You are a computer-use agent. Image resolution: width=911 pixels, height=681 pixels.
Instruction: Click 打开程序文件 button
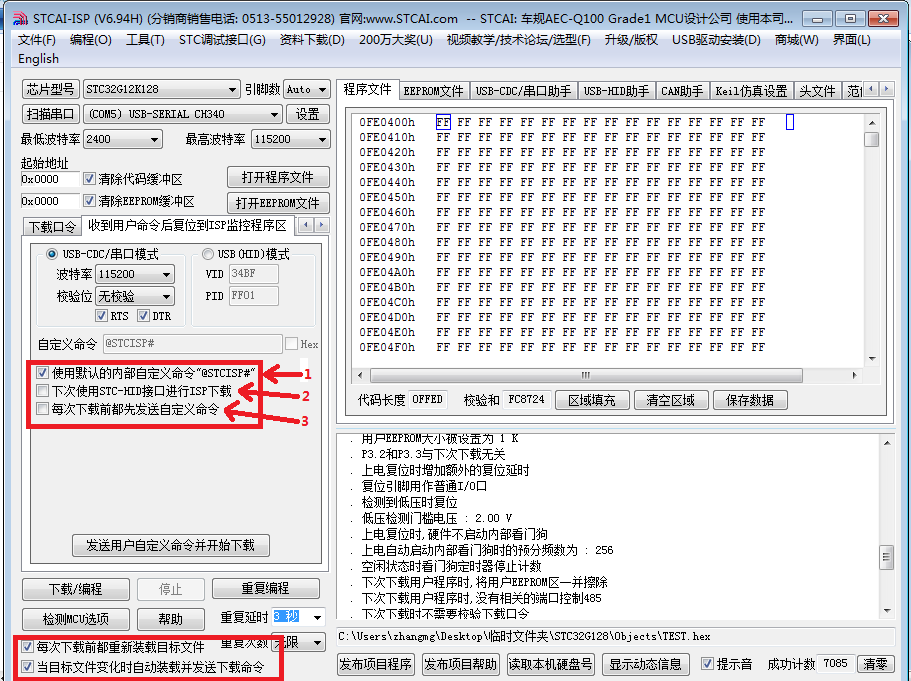(278, 177)
